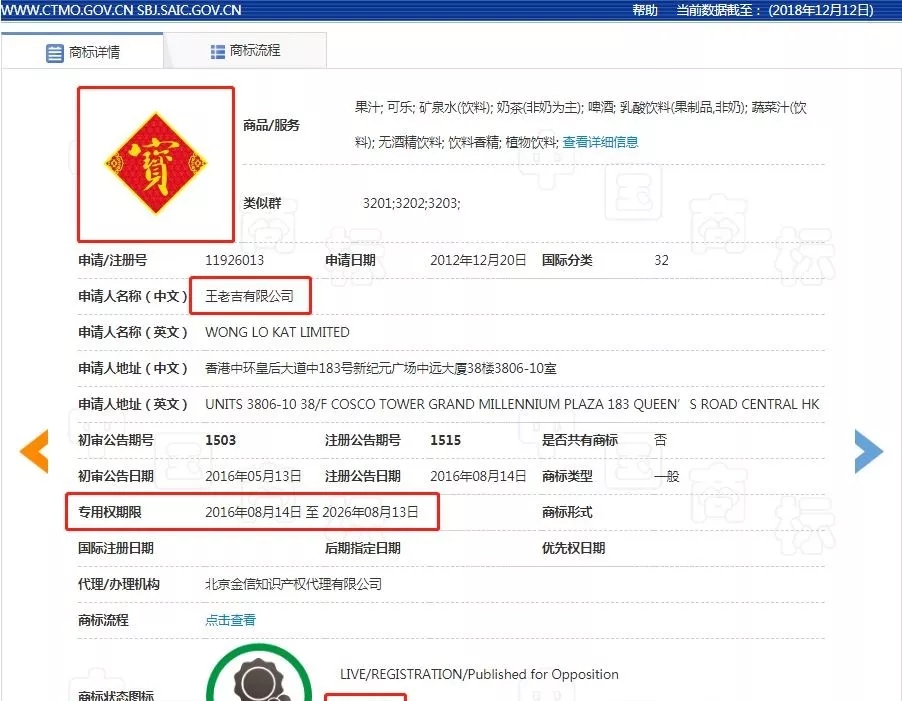Open the 帮助 help menu item

click(x=645, y=10)
